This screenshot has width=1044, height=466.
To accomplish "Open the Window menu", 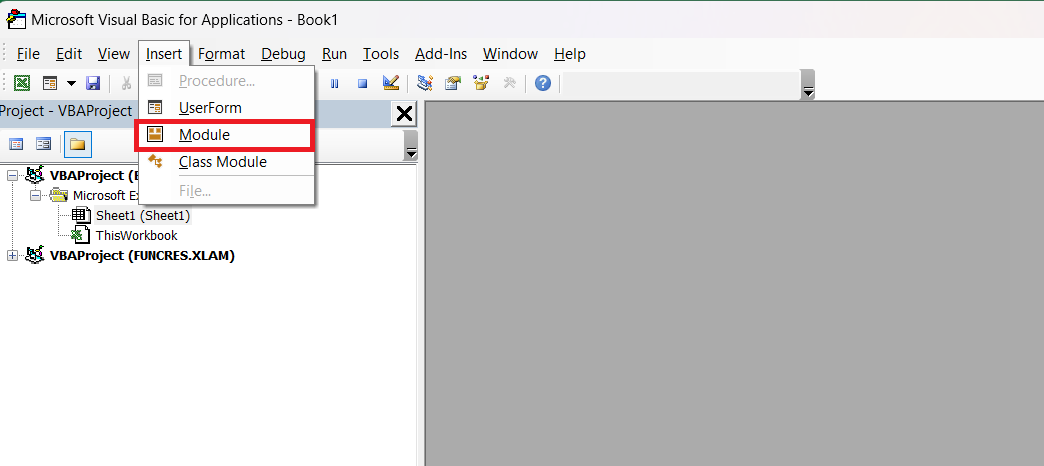I will [511, 54].
